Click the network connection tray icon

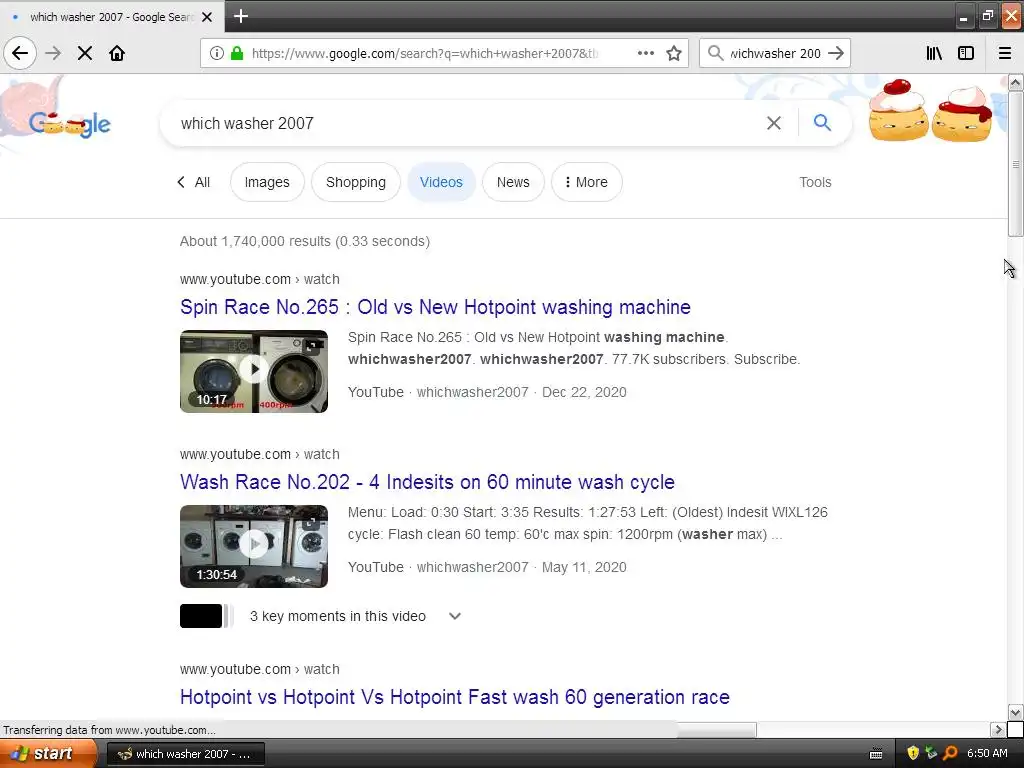coord(931,753)
